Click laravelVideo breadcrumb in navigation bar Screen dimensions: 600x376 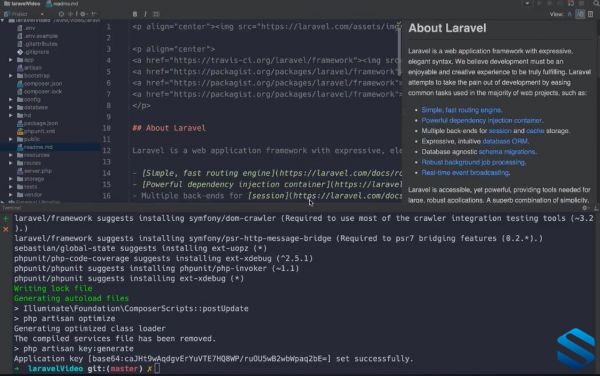point(21,3)
